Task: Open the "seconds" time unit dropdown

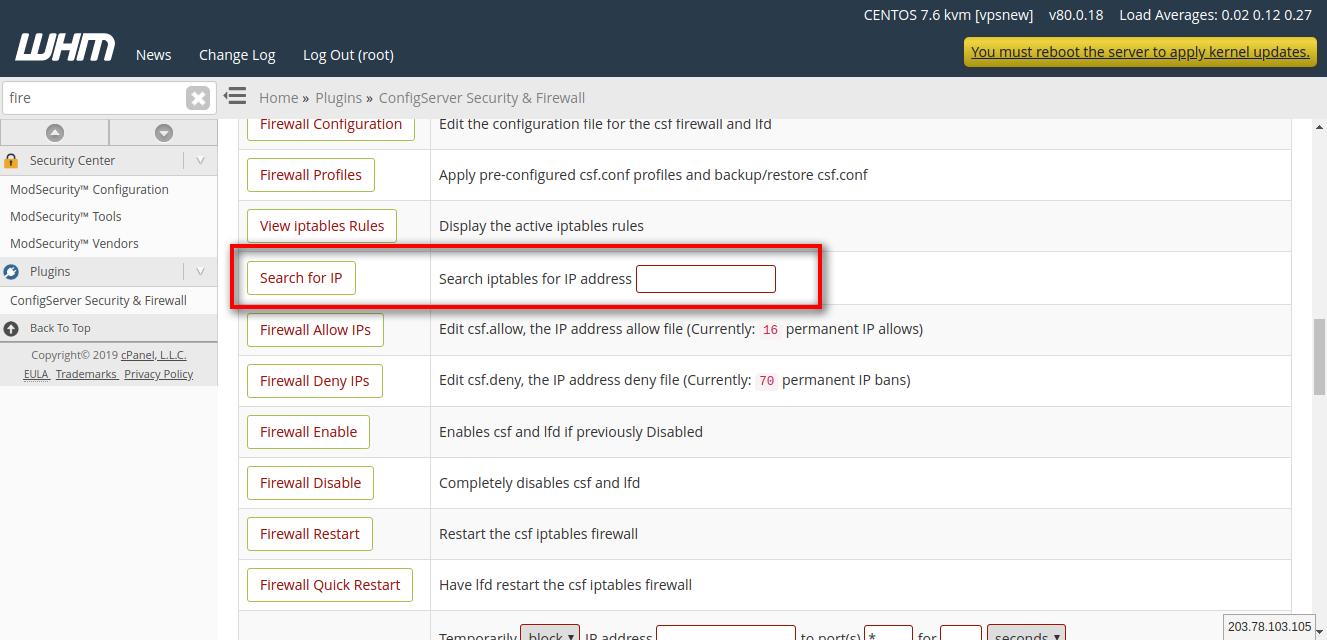Action: point(1025,634)
